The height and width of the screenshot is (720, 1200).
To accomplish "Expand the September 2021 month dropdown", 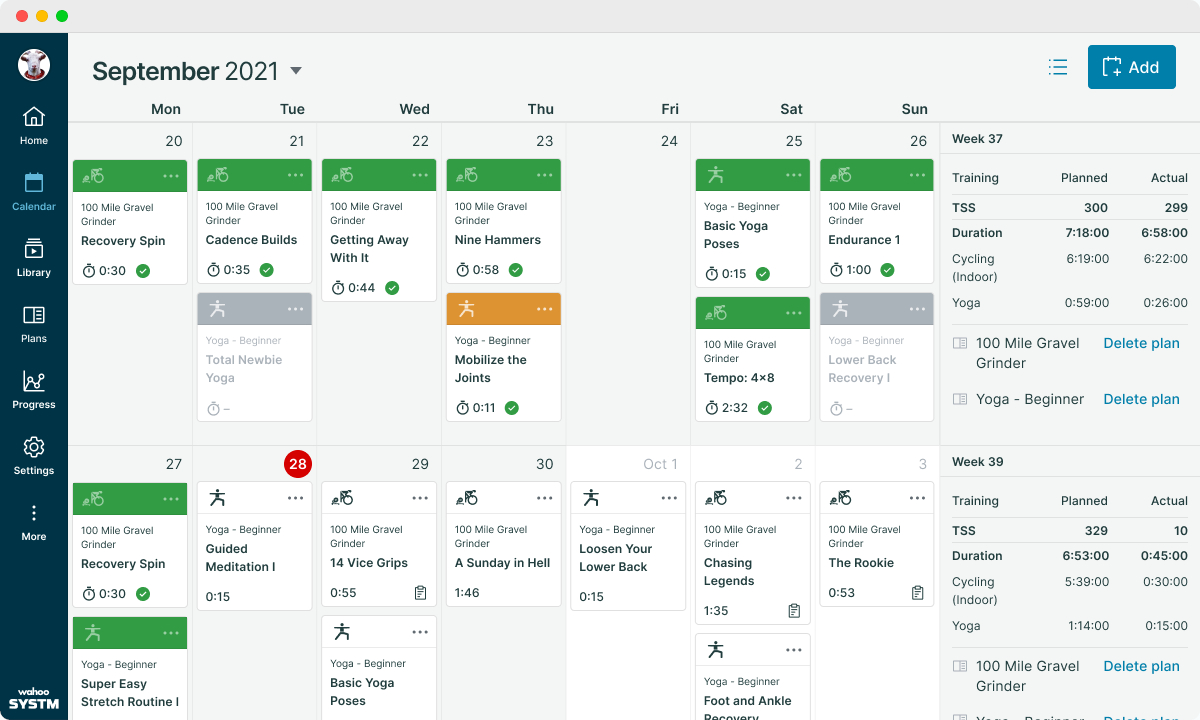I will click(295, 71).
